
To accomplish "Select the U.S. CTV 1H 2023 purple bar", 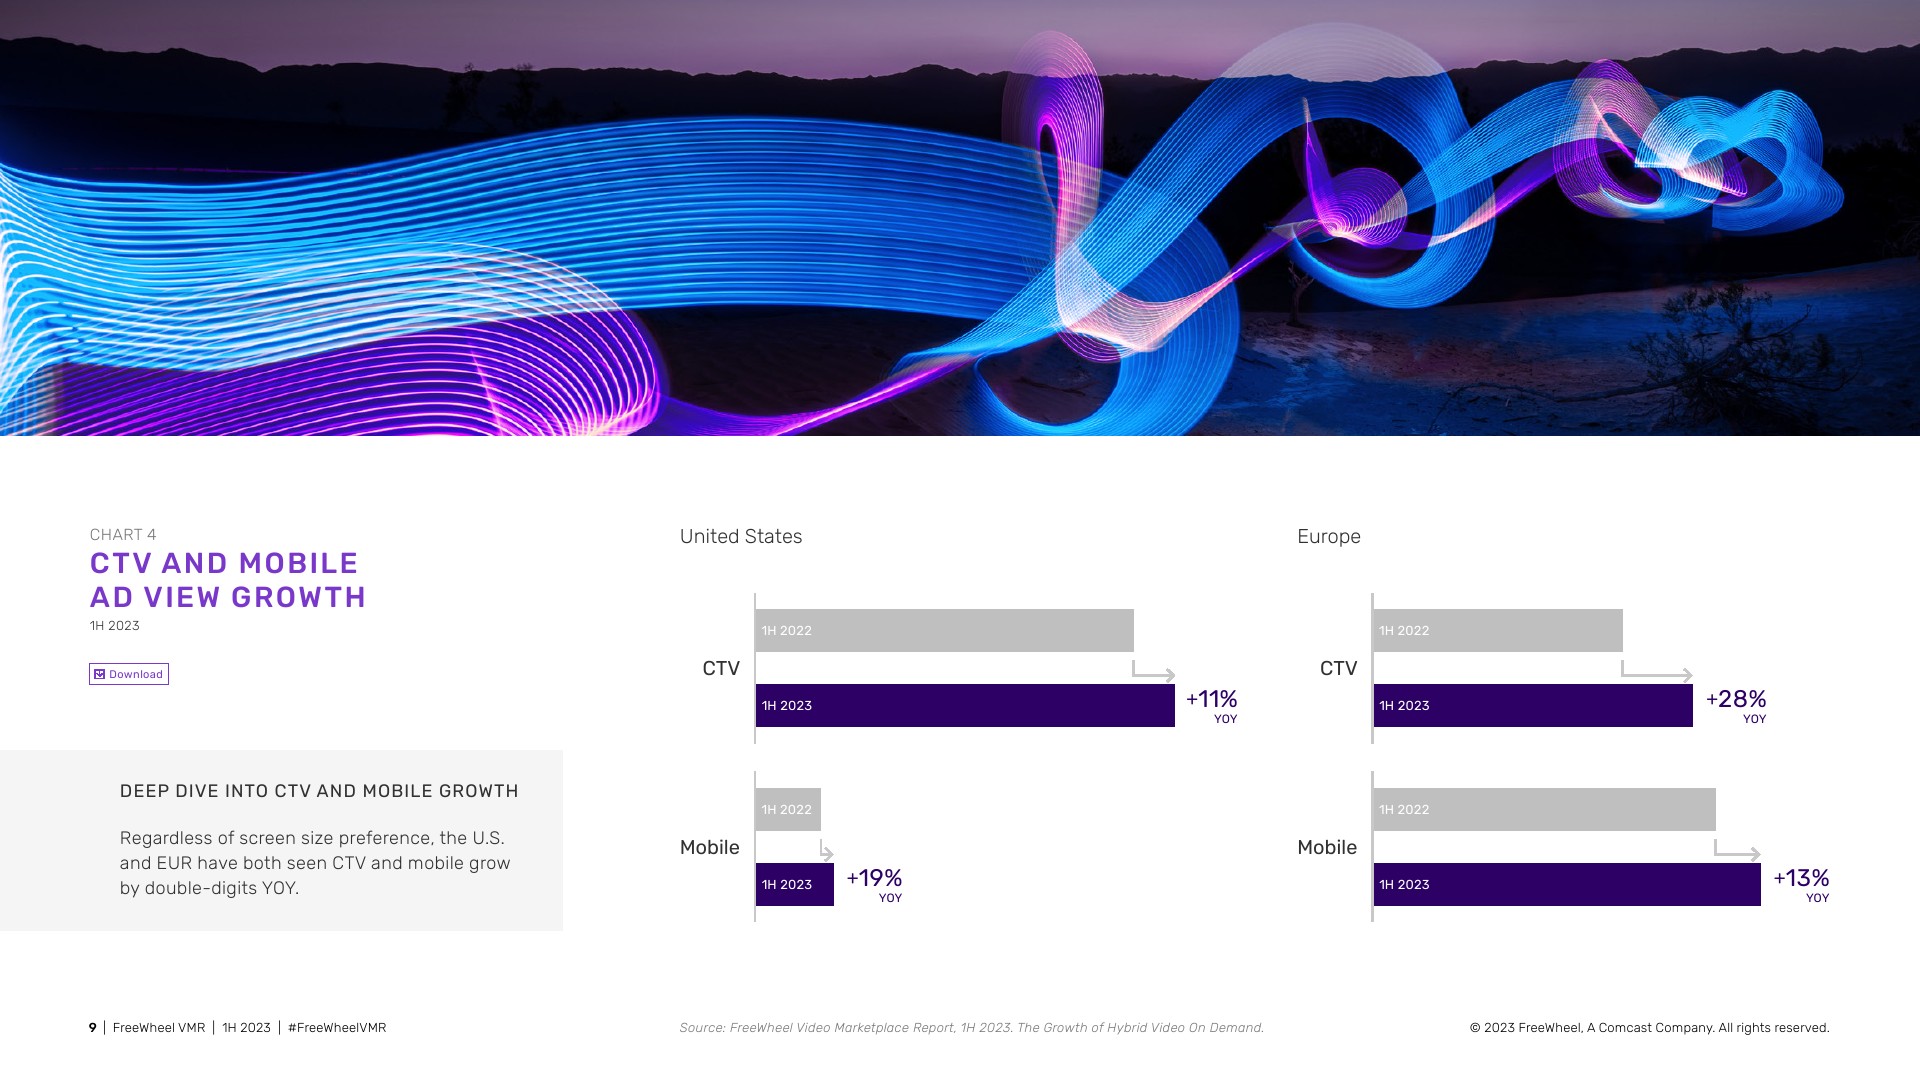I will (965, 706).
